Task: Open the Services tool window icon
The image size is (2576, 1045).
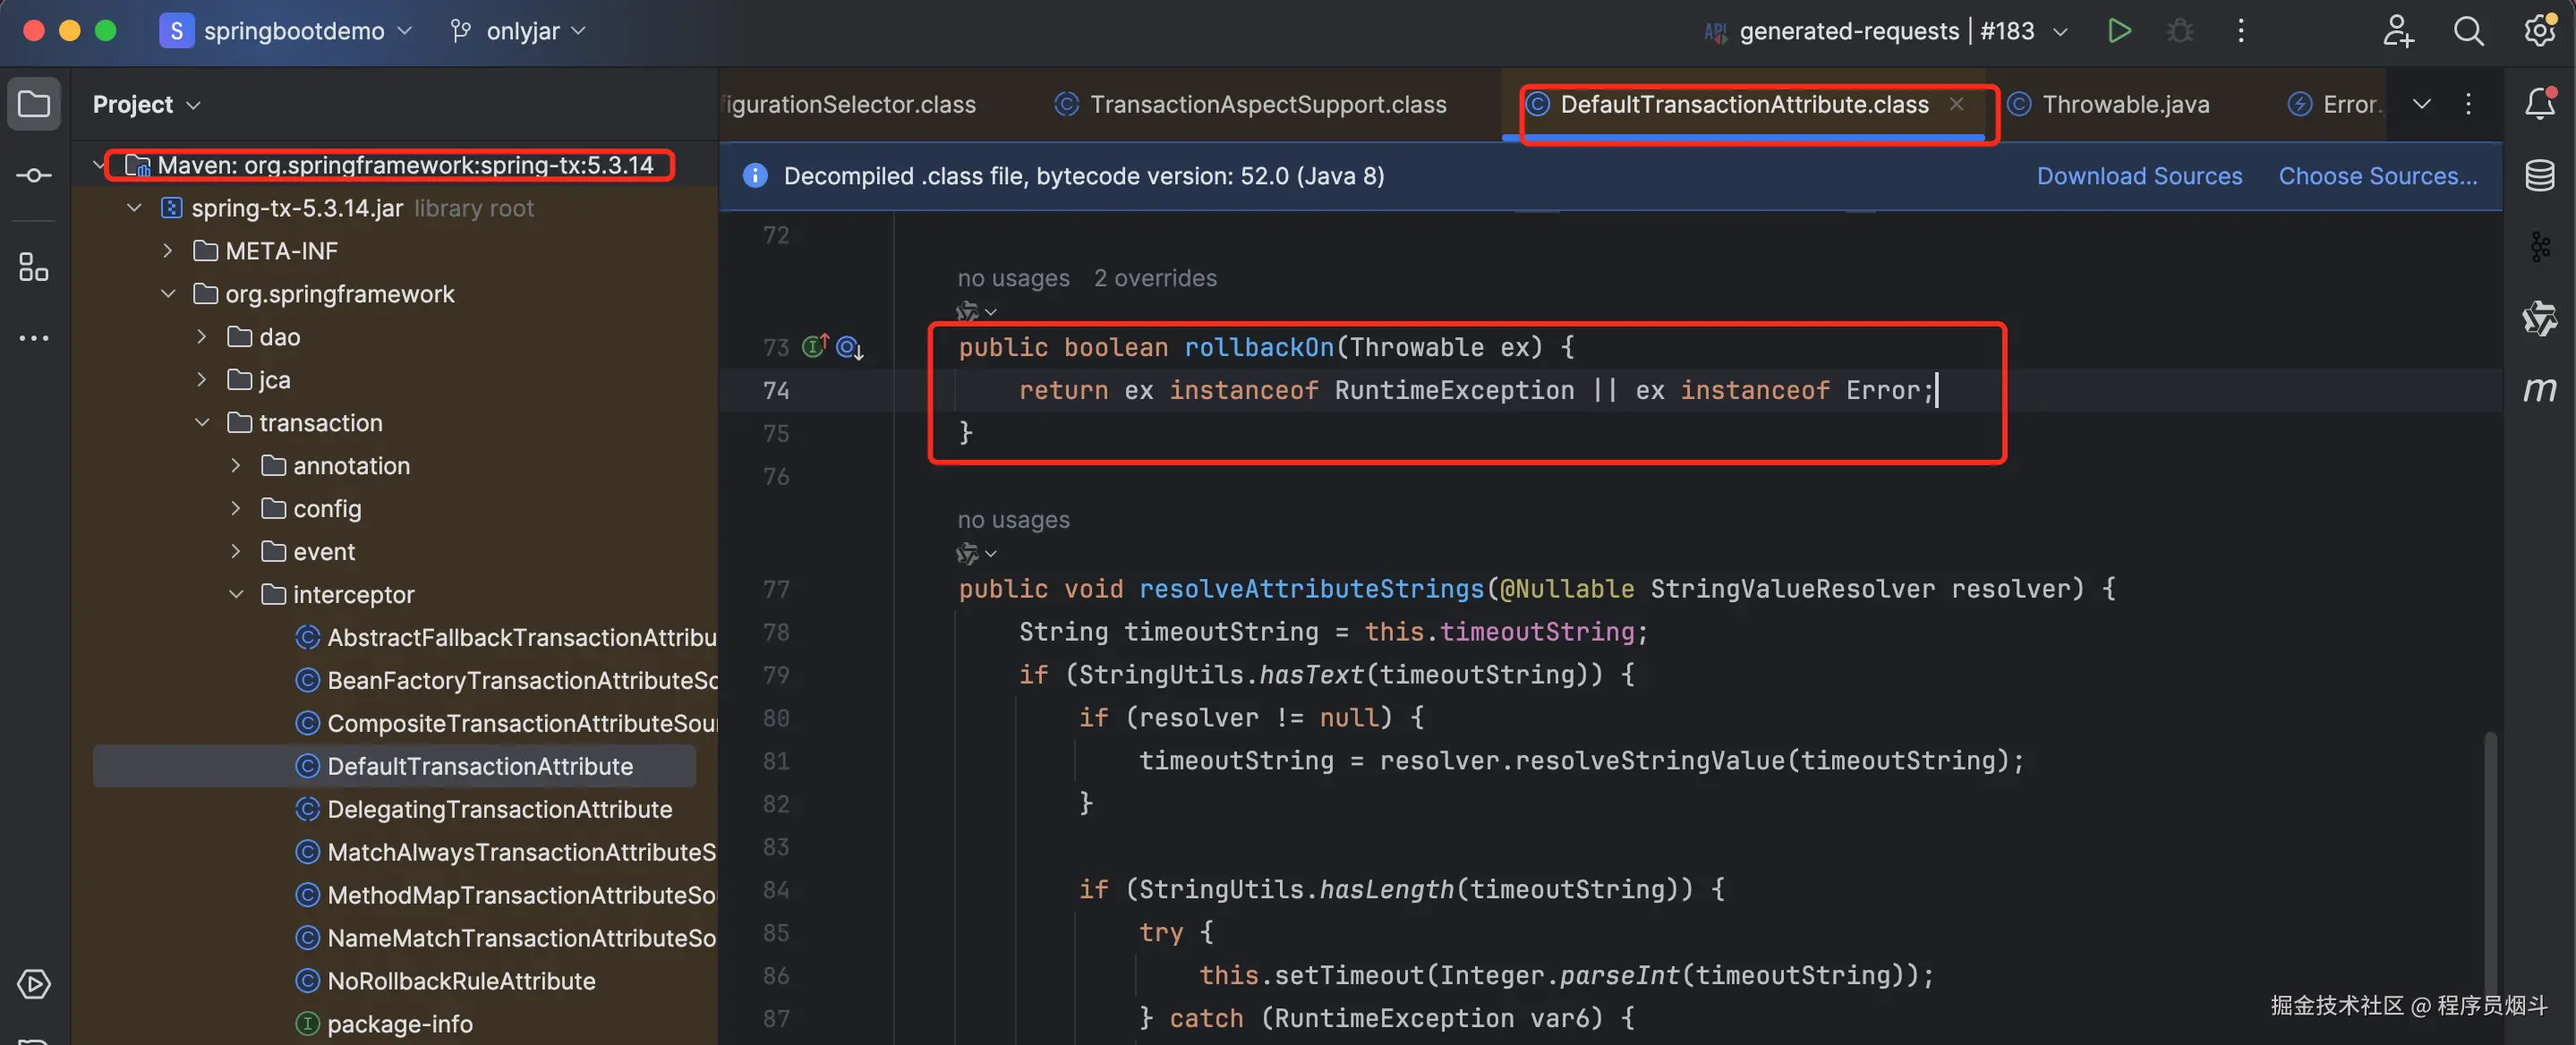Action: (34, 984)
